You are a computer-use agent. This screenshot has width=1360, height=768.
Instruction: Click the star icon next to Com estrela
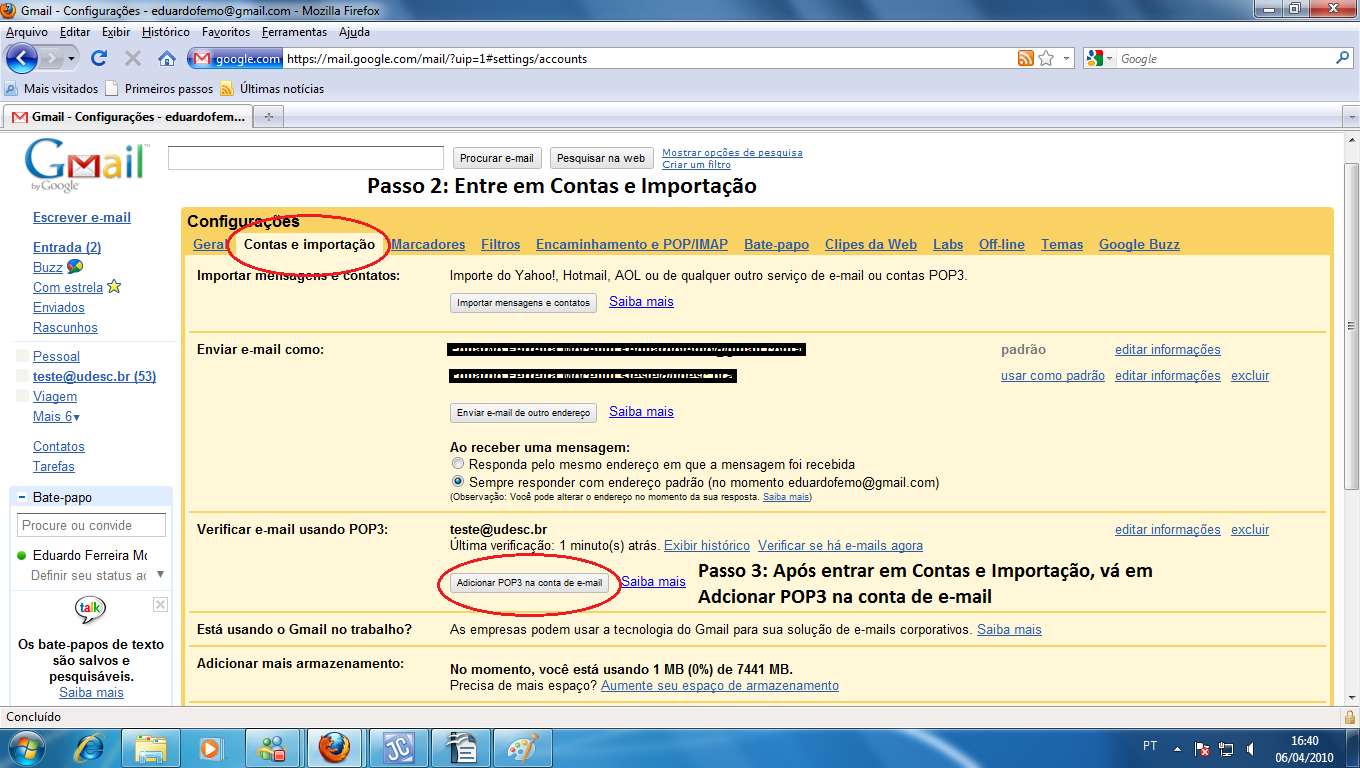tap(114, 286)
